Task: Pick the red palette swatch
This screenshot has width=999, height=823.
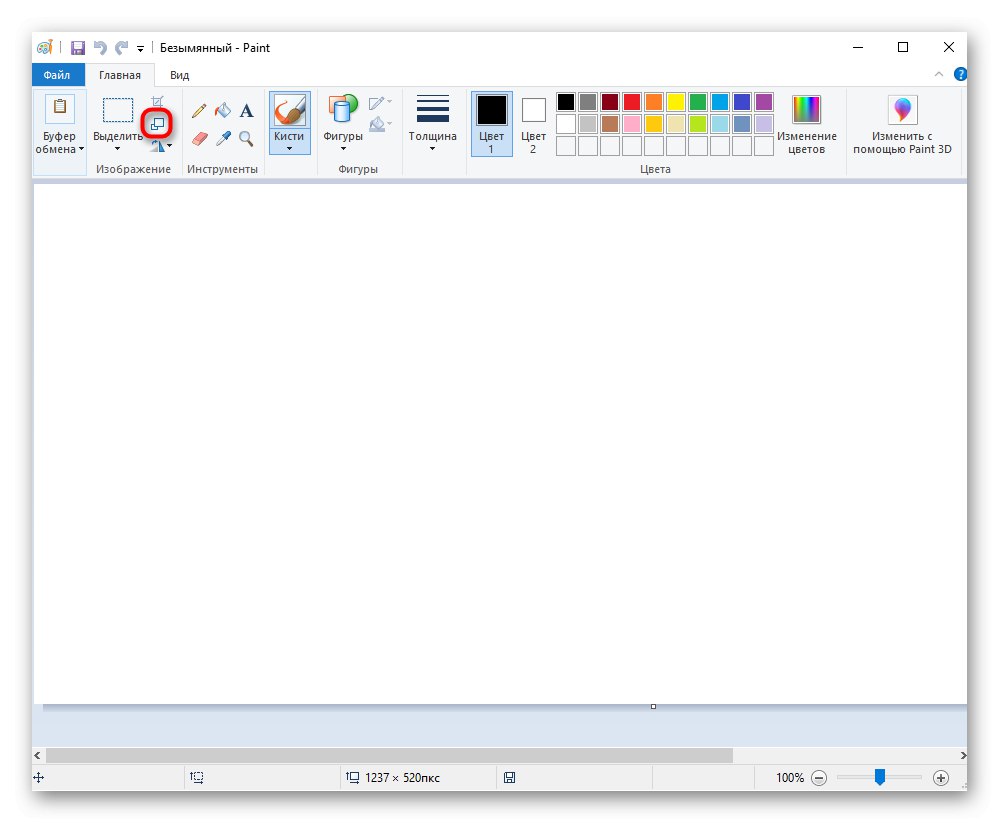Action: [632, 102]
